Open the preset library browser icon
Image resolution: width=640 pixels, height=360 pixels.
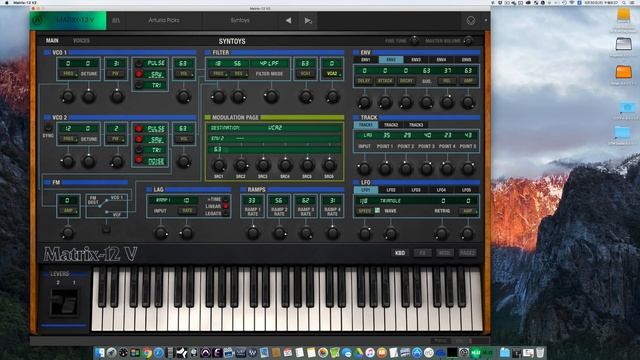click(x=116, y=20)
